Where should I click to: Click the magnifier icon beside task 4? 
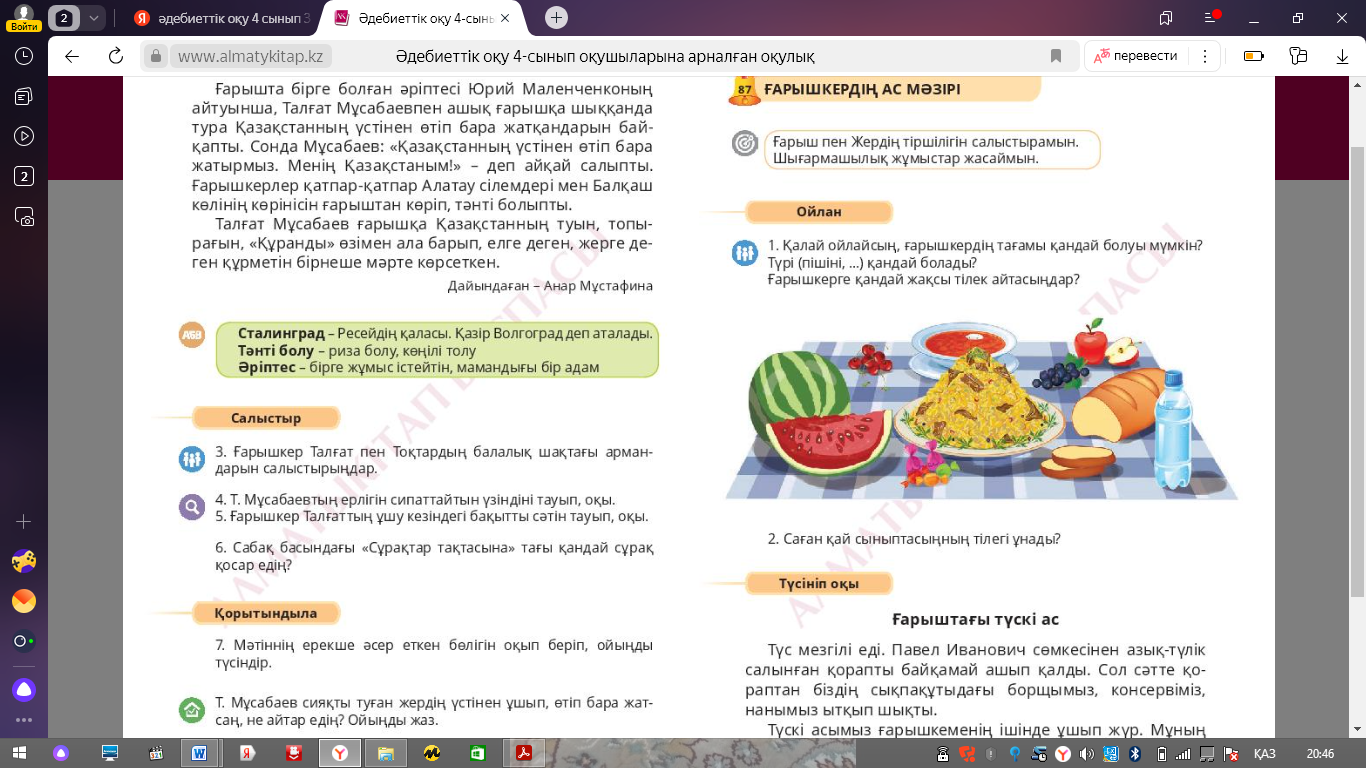(191, 508)
